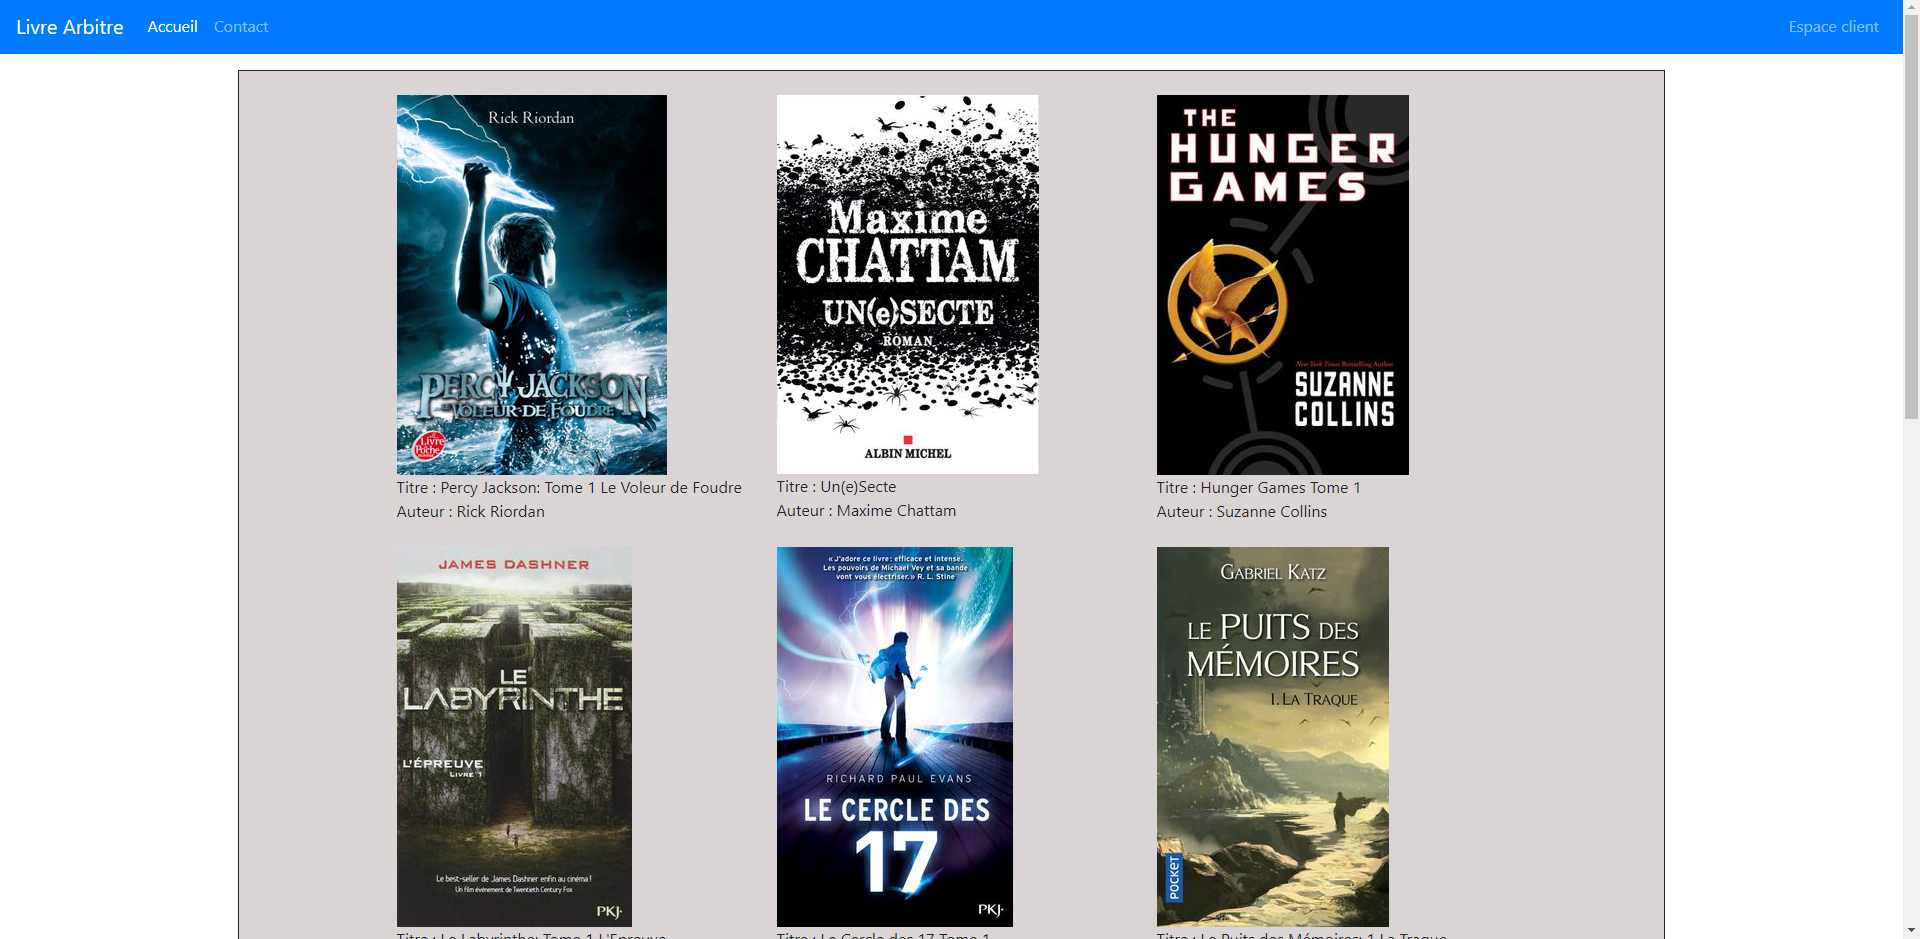The width and height of the screenshot is (1920, 939).
Task: Open the Hunger Games book cover
Action: pyautogui.click(x=1282, y=284)
